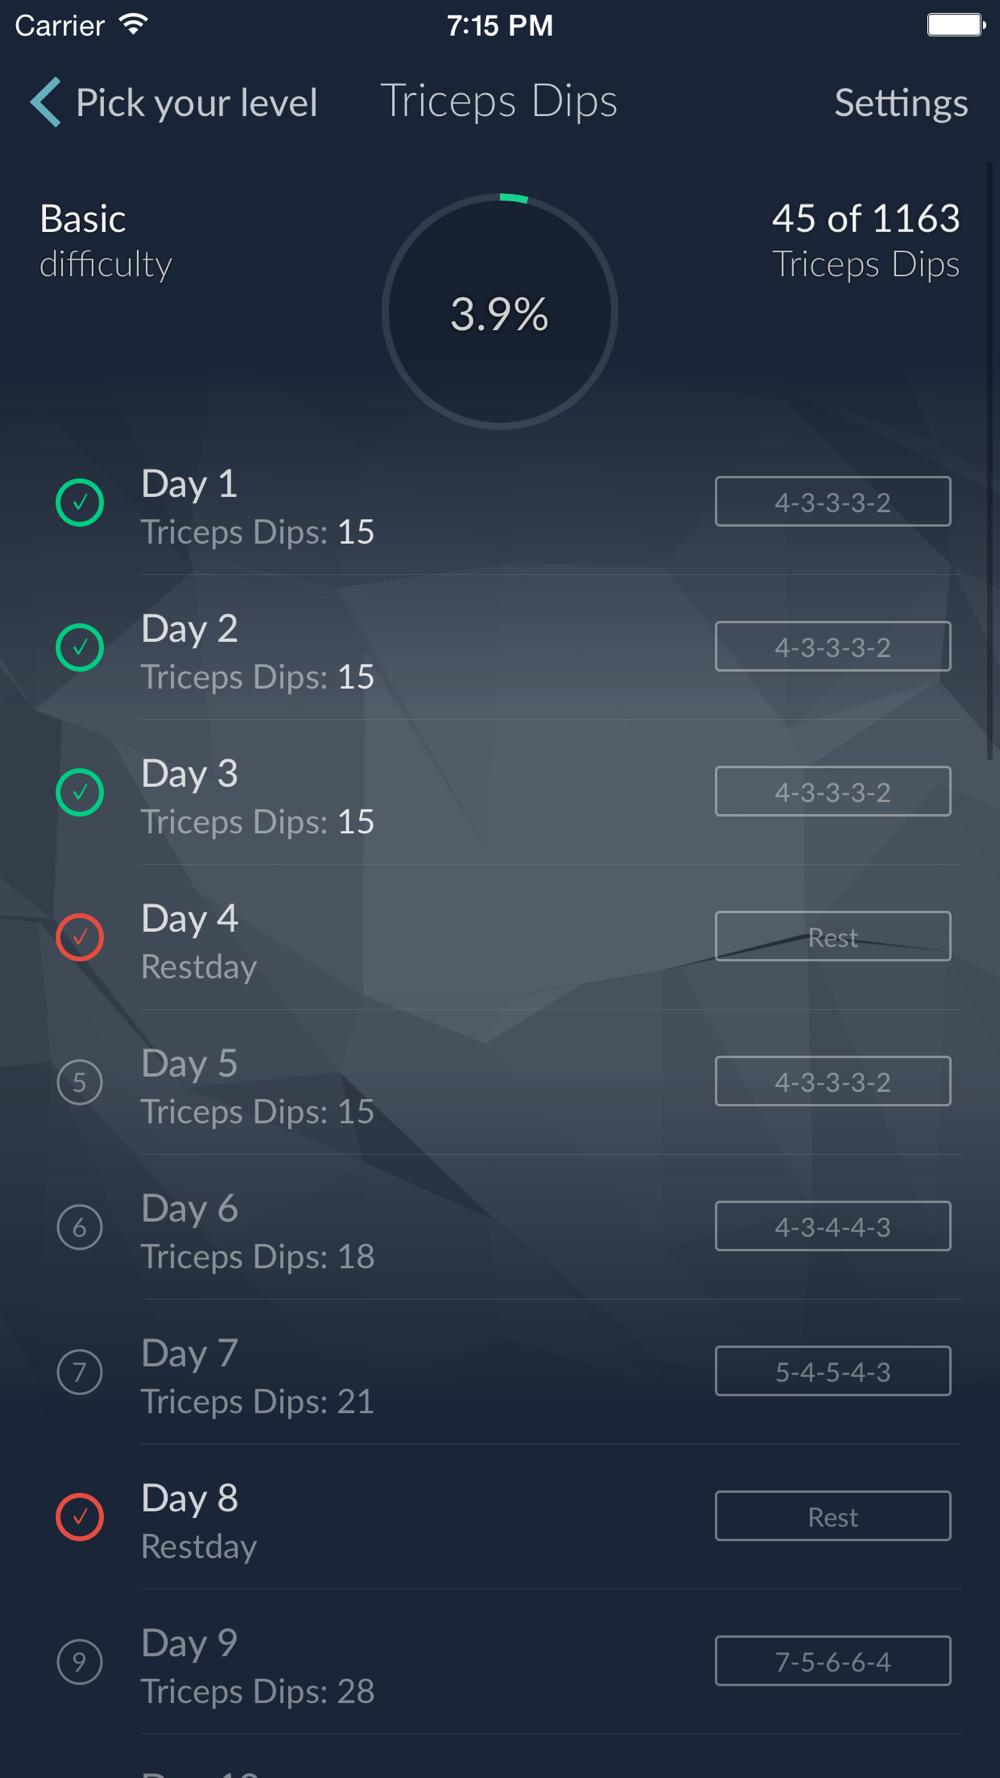Tap the 3.9% circular progress indicator
Viewport: 1000px width, 1778px height.
(x=500, y=312)
